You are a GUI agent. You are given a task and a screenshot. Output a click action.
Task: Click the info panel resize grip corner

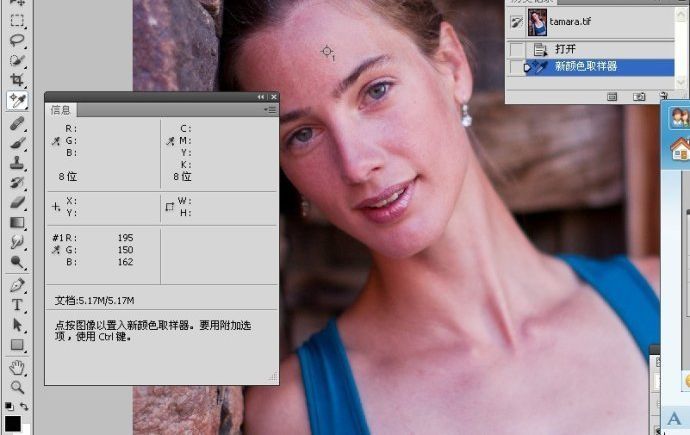tap(273, 377)
